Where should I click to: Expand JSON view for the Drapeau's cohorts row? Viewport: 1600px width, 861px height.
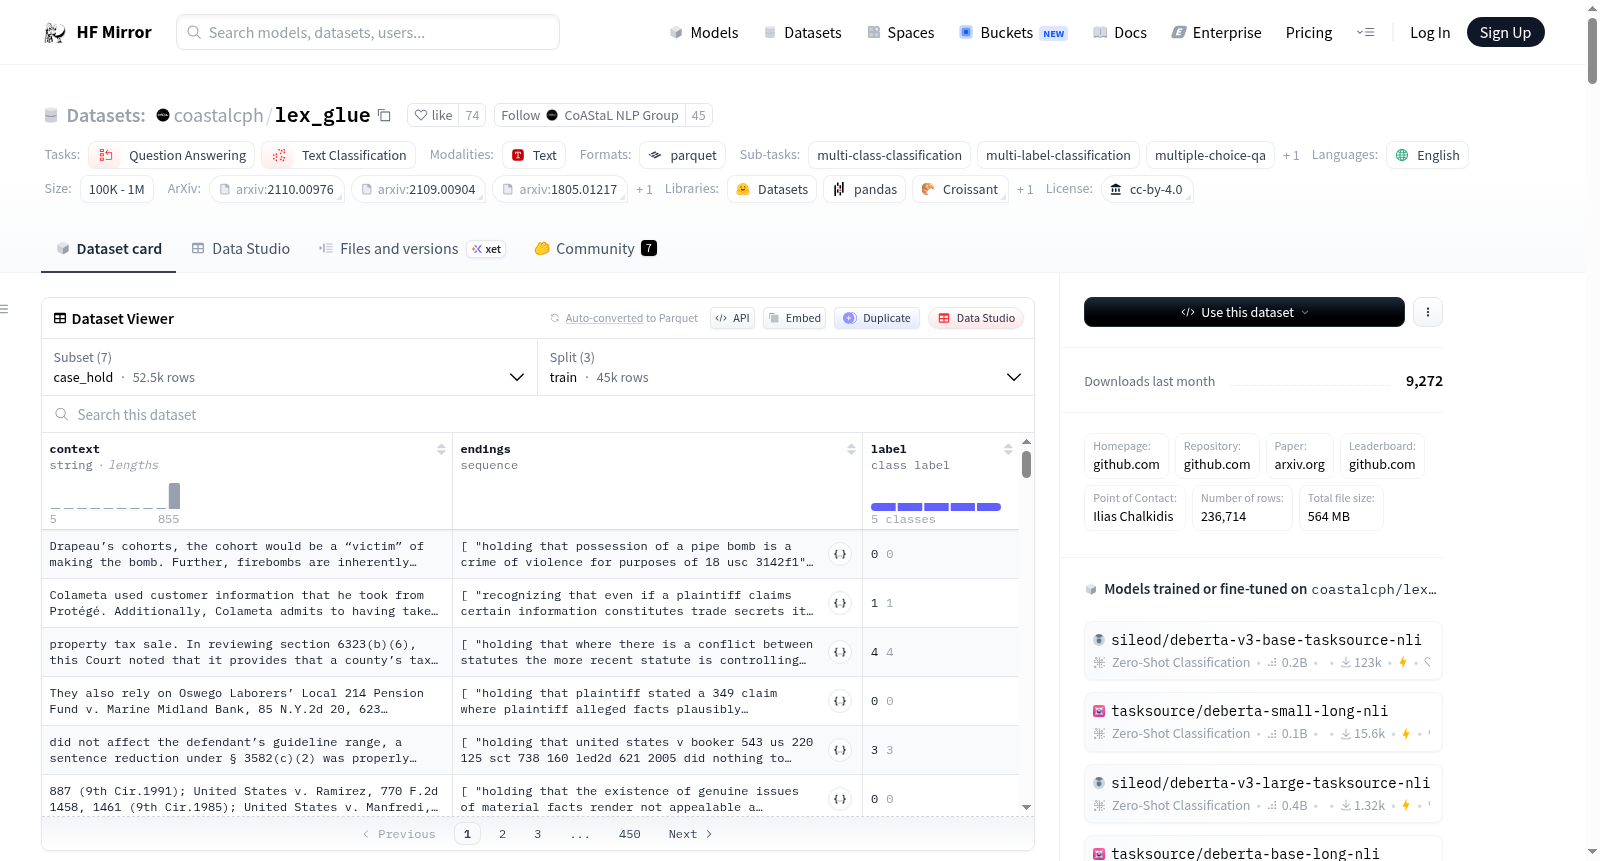coord(840,554)
